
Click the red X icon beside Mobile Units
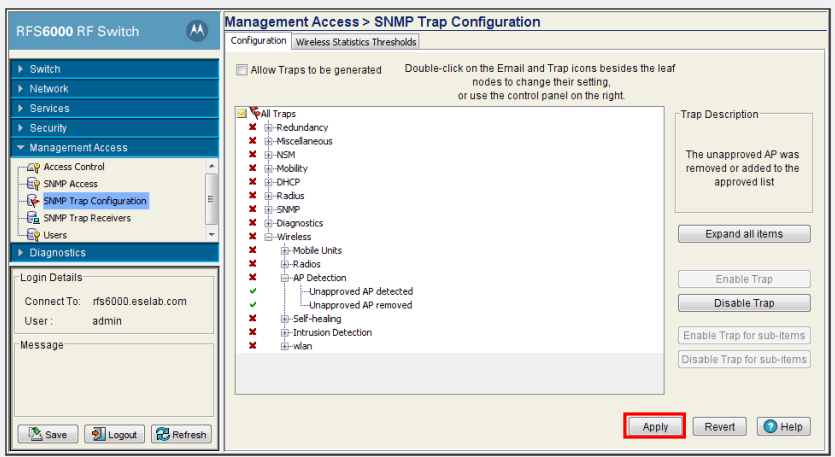(253, 250)
